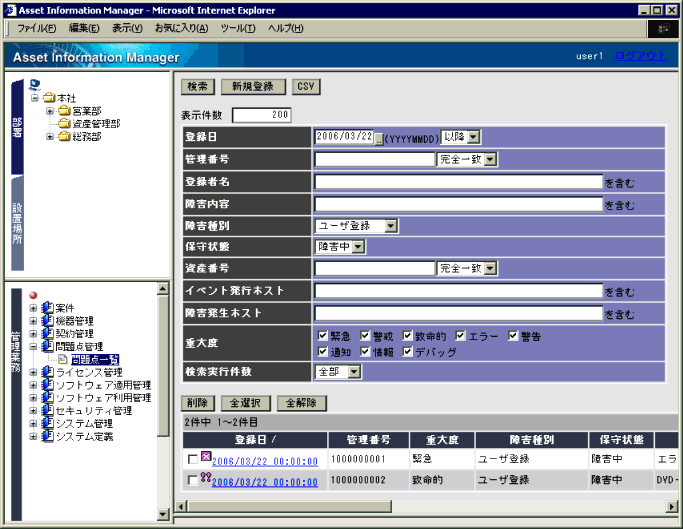This screenshot has width=683, height=529.
Task: Click the 契約管理 book icon
Action: [x=47, y=333]
